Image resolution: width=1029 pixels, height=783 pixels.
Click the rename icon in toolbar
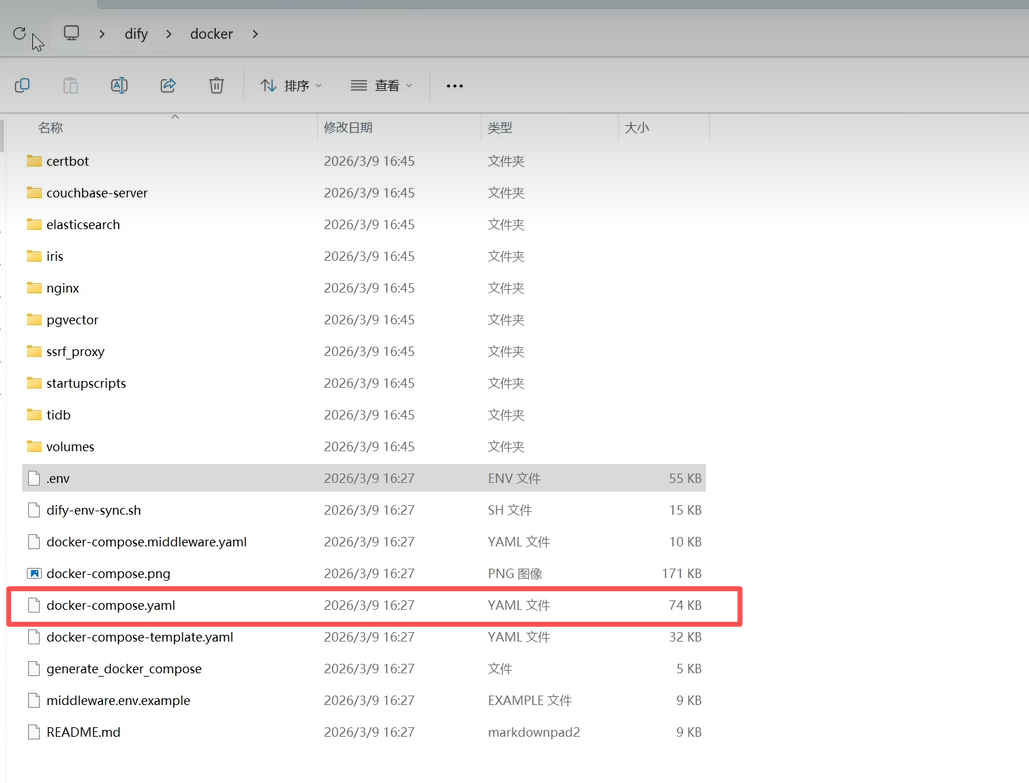(119, 85)
